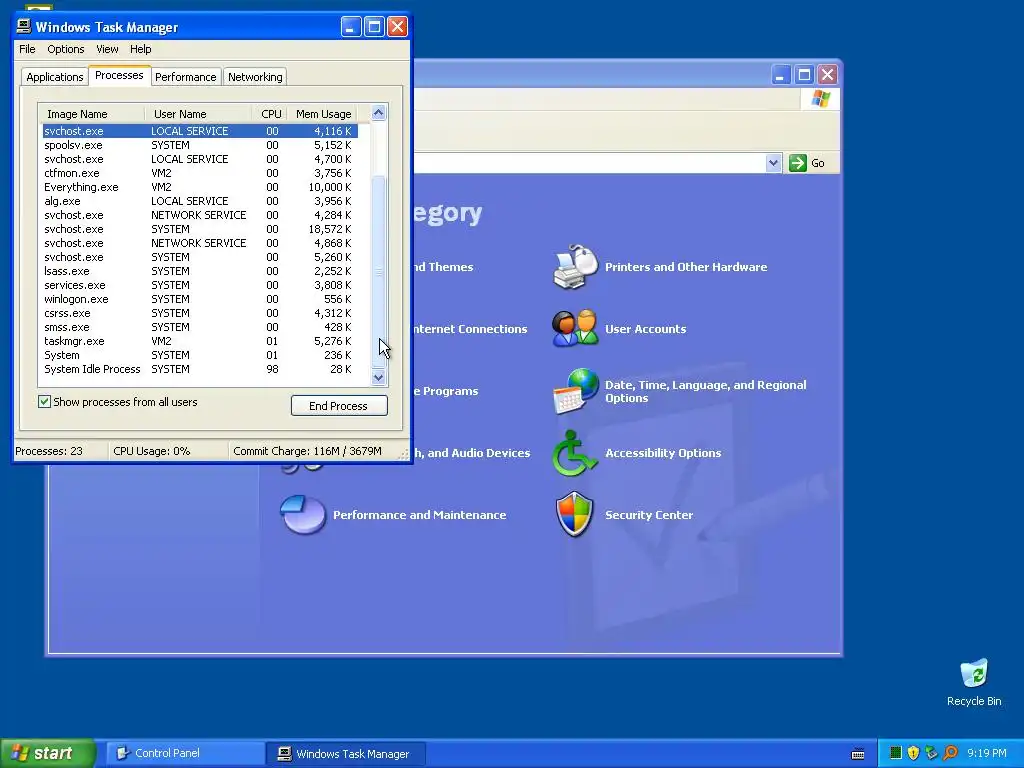Open the User Accounts icon
1024x768 pixels.
575,328
